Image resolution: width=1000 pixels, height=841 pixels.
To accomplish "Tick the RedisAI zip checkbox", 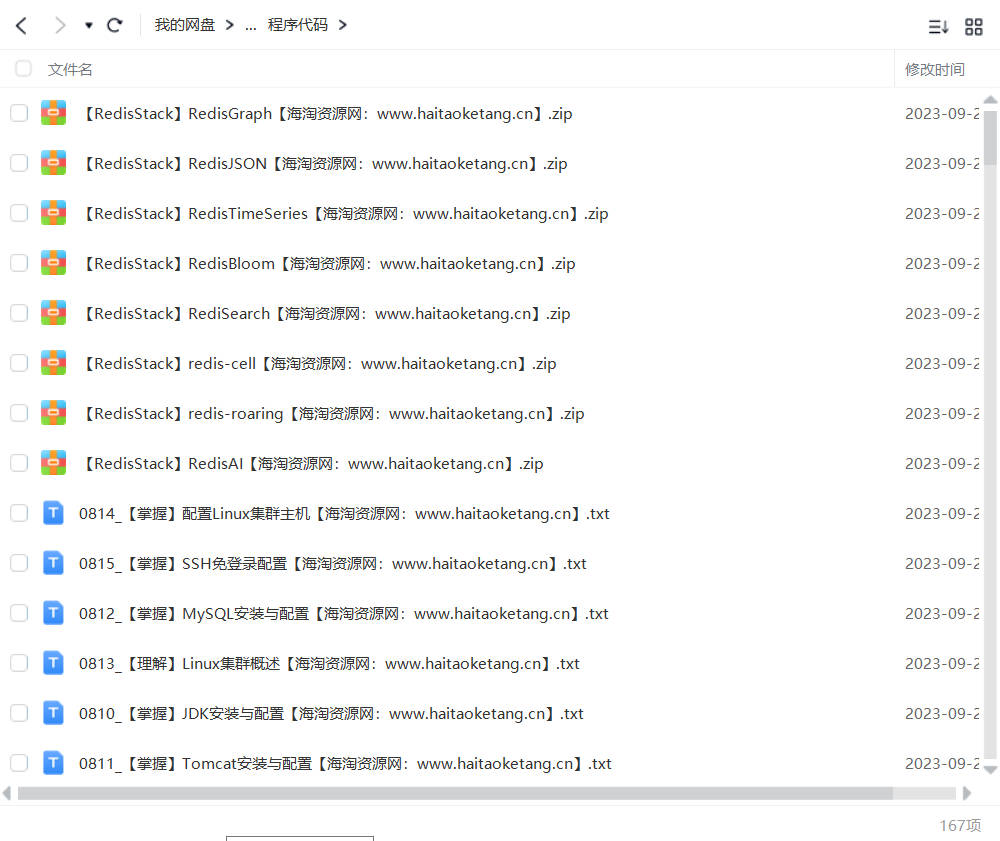I will click(x=19, y=463).
